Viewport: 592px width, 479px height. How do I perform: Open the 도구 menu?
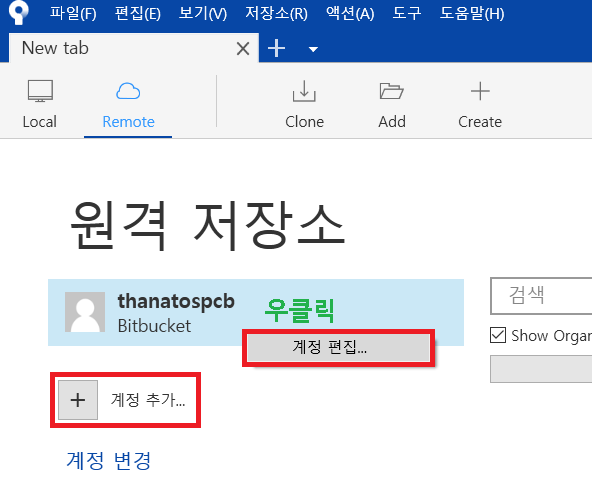click(x=407, y=14)
